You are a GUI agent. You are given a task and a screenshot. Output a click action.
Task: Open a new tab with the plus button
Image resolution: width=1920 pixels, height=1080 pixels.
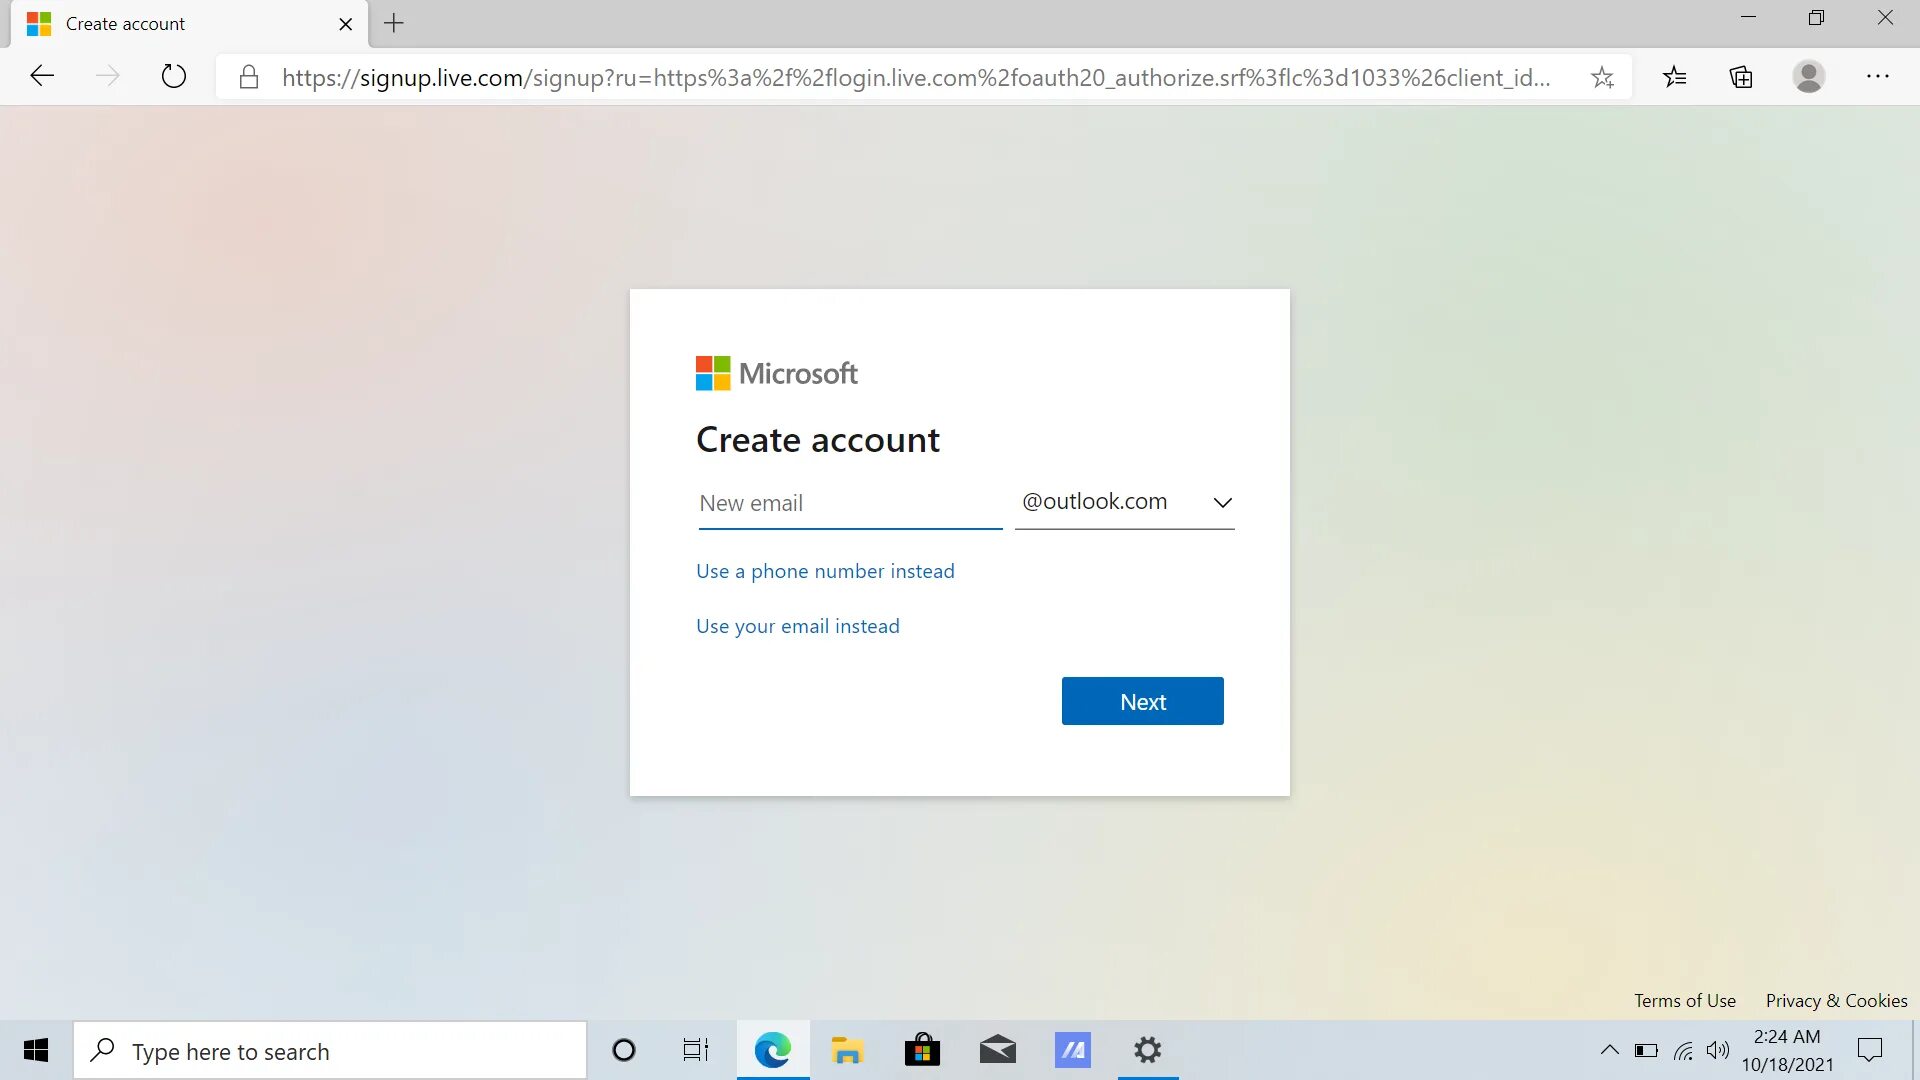click(x=394, y=23)
